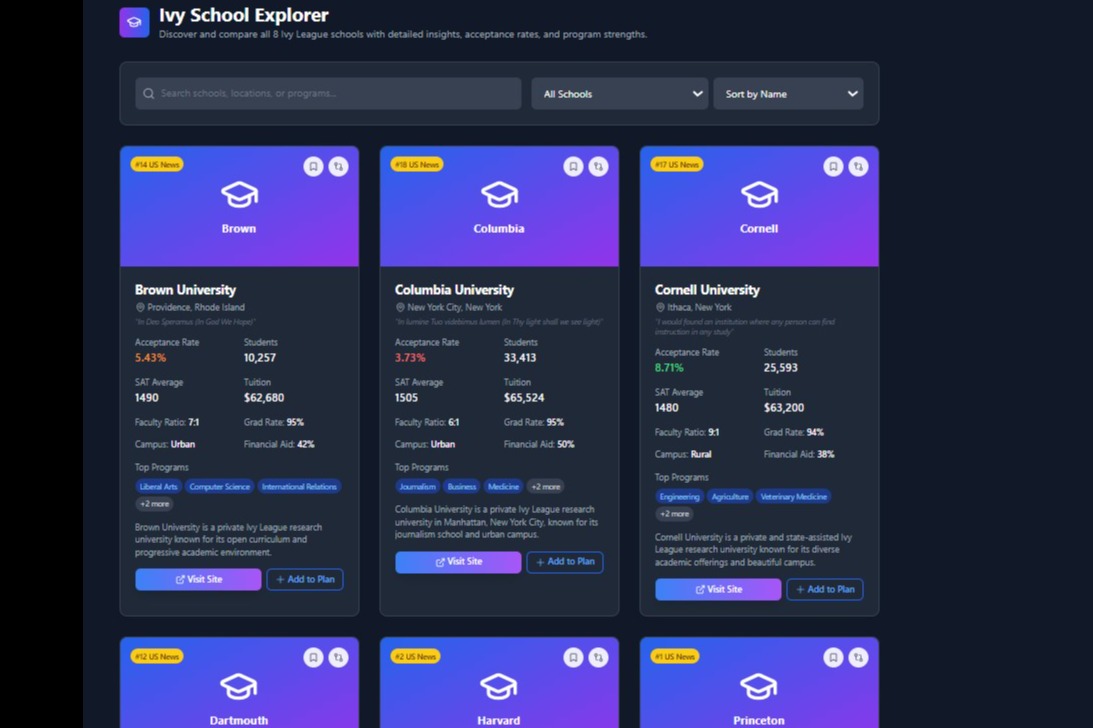Click compare icon on Brown card
The width and height of the screenshot is (1093, 728).
tap(338, 166)
